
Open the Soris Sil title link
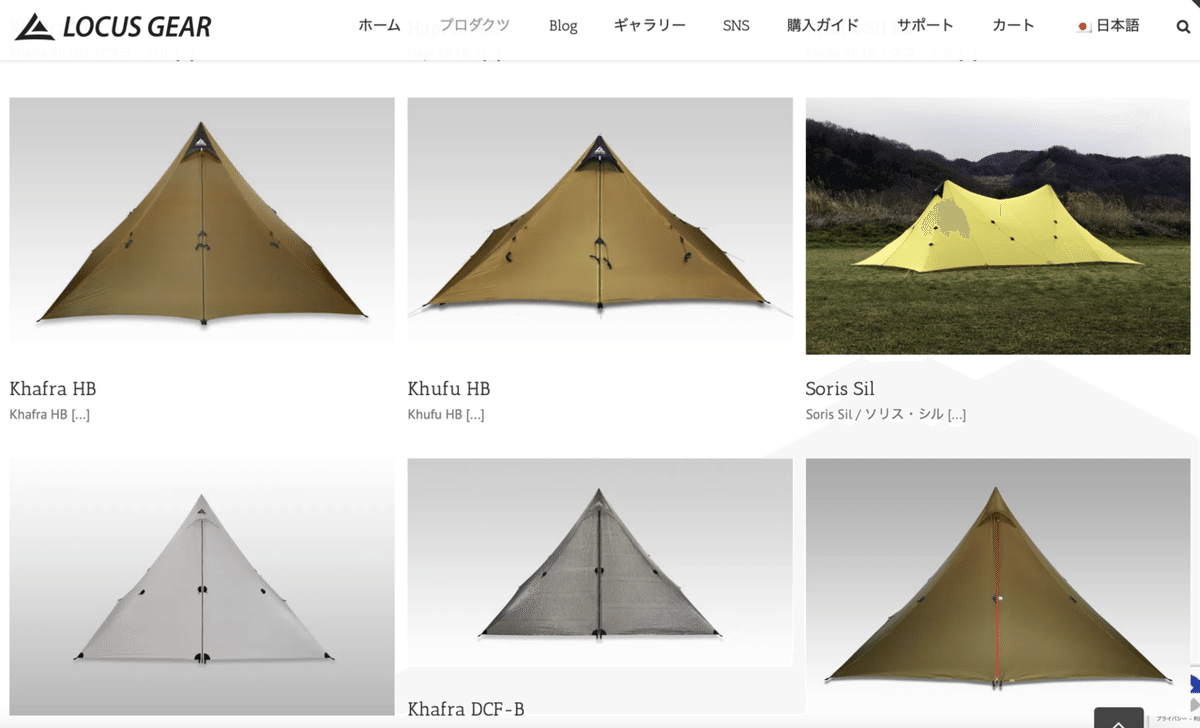click(840, 389)
